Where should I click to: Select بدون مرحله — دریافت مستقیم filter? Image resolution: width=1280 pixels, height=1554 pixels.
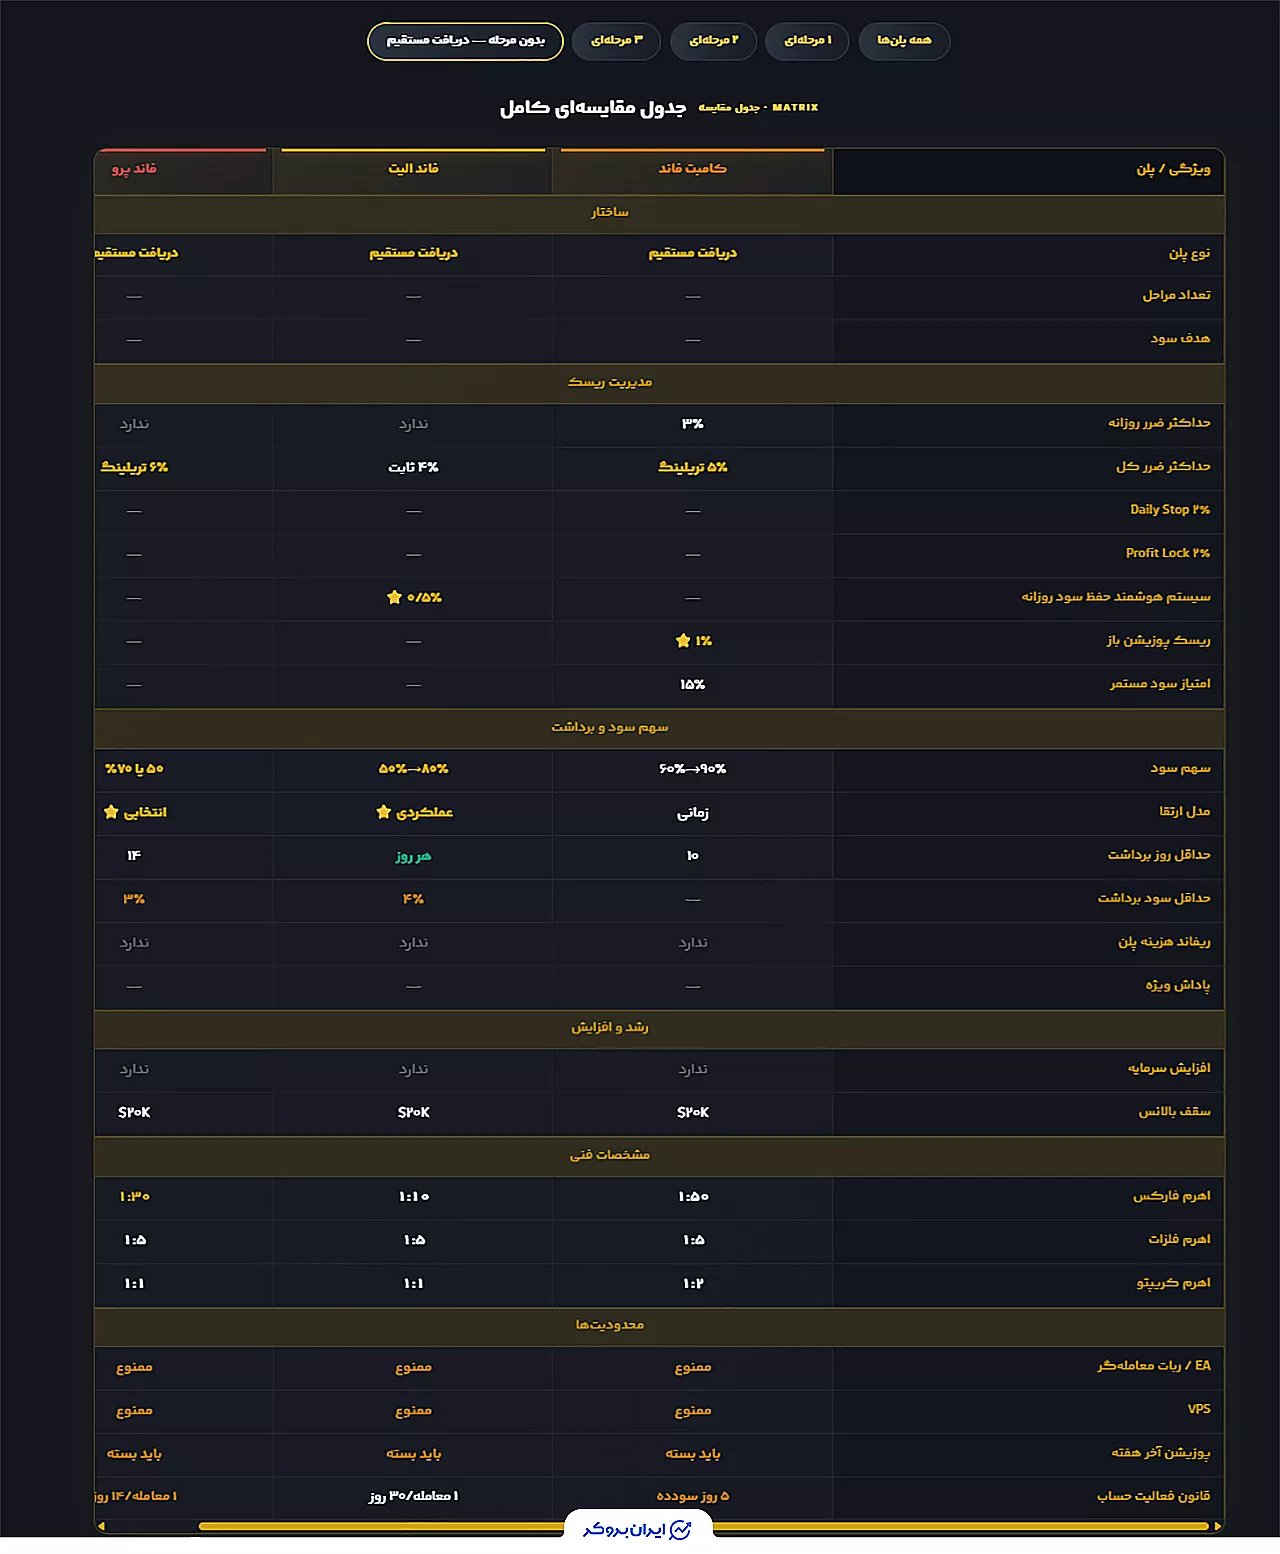465,41
